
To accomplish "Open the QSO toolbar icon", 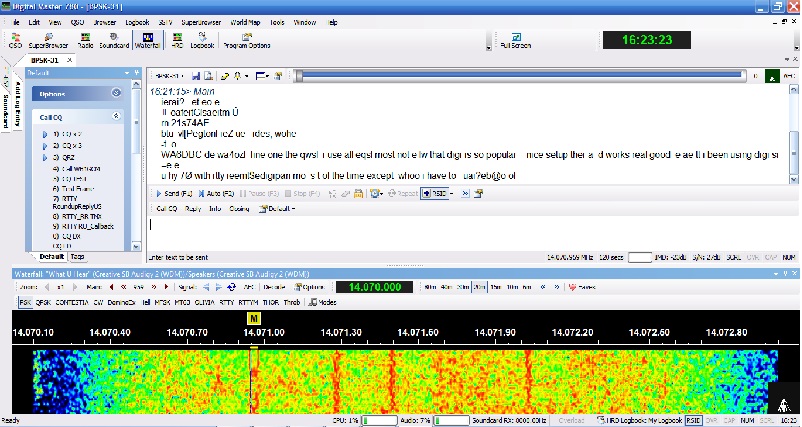I will click(15, 40).
